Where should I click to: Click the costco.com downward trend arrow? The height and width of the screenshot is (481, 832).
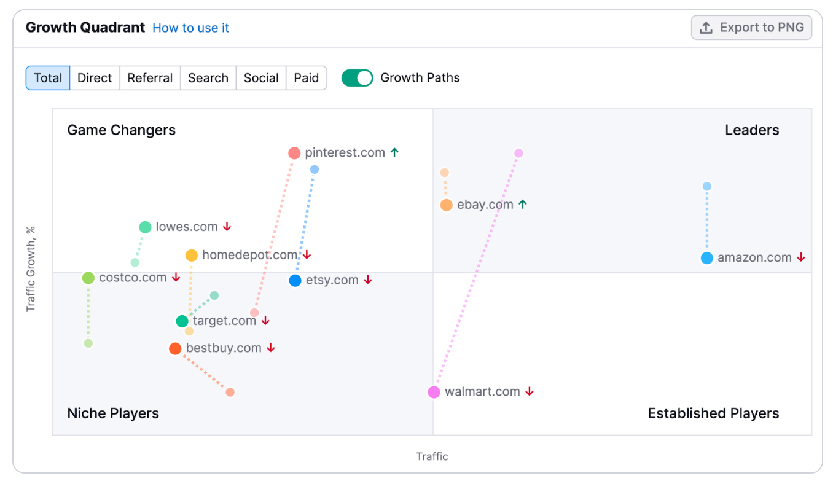point(176,277)
